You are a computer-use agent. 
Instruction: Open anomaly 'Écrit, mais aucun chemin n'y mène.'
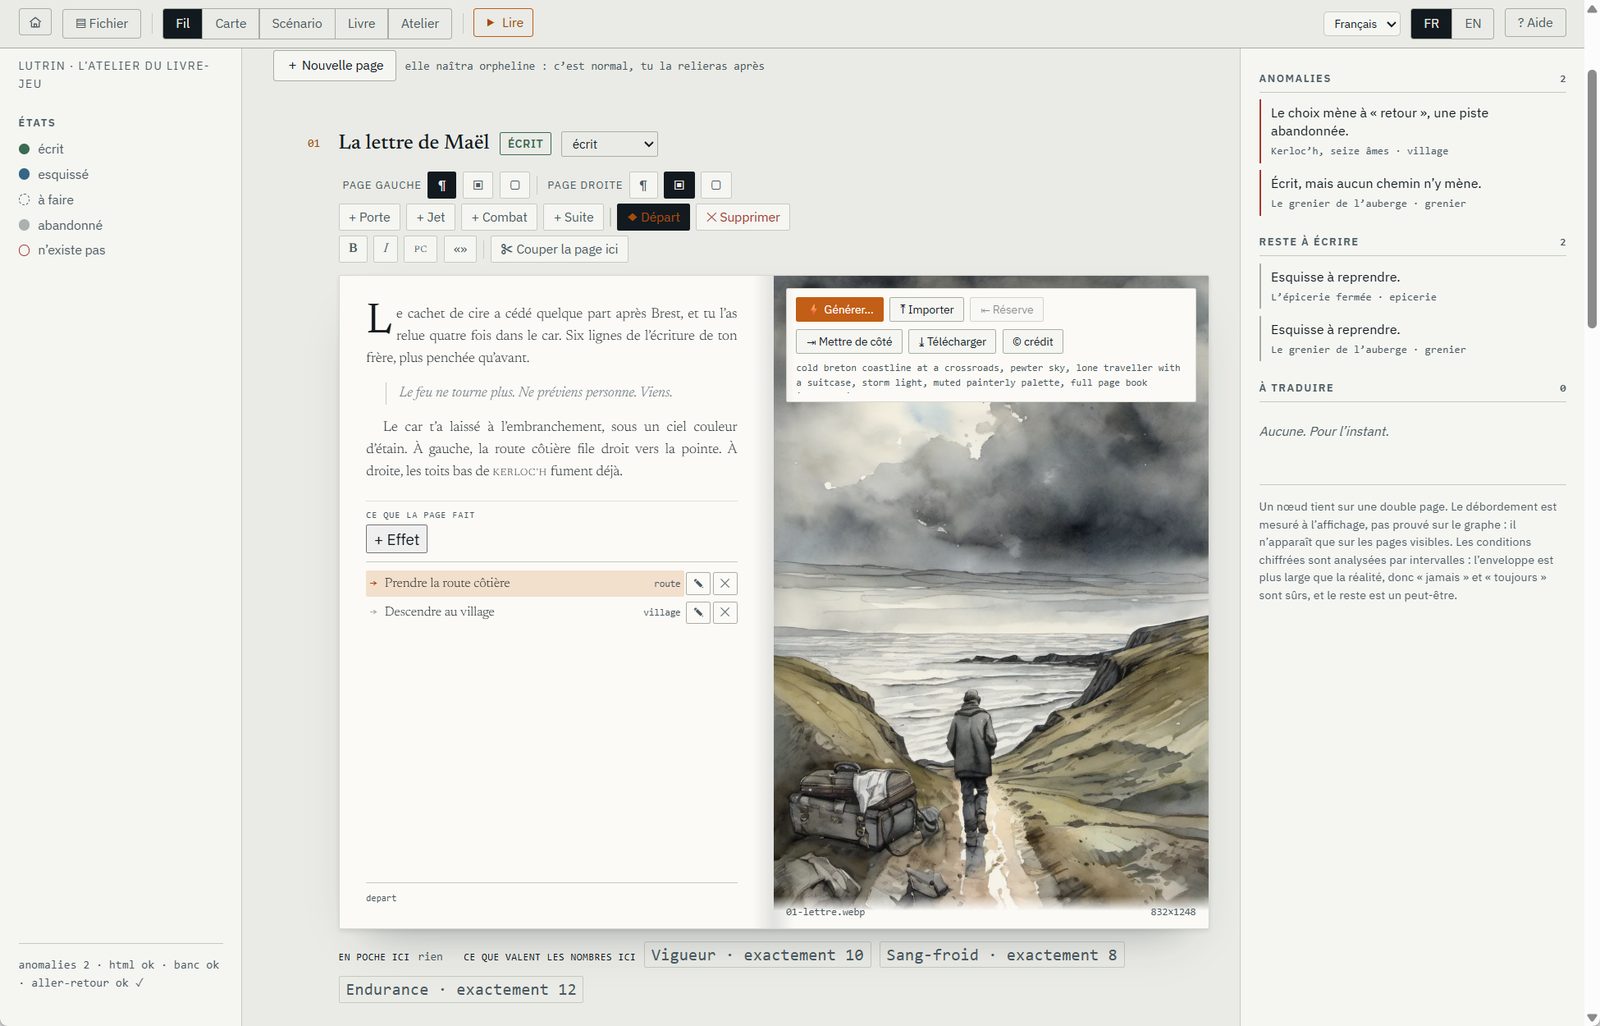click(x=1412, y=192)
